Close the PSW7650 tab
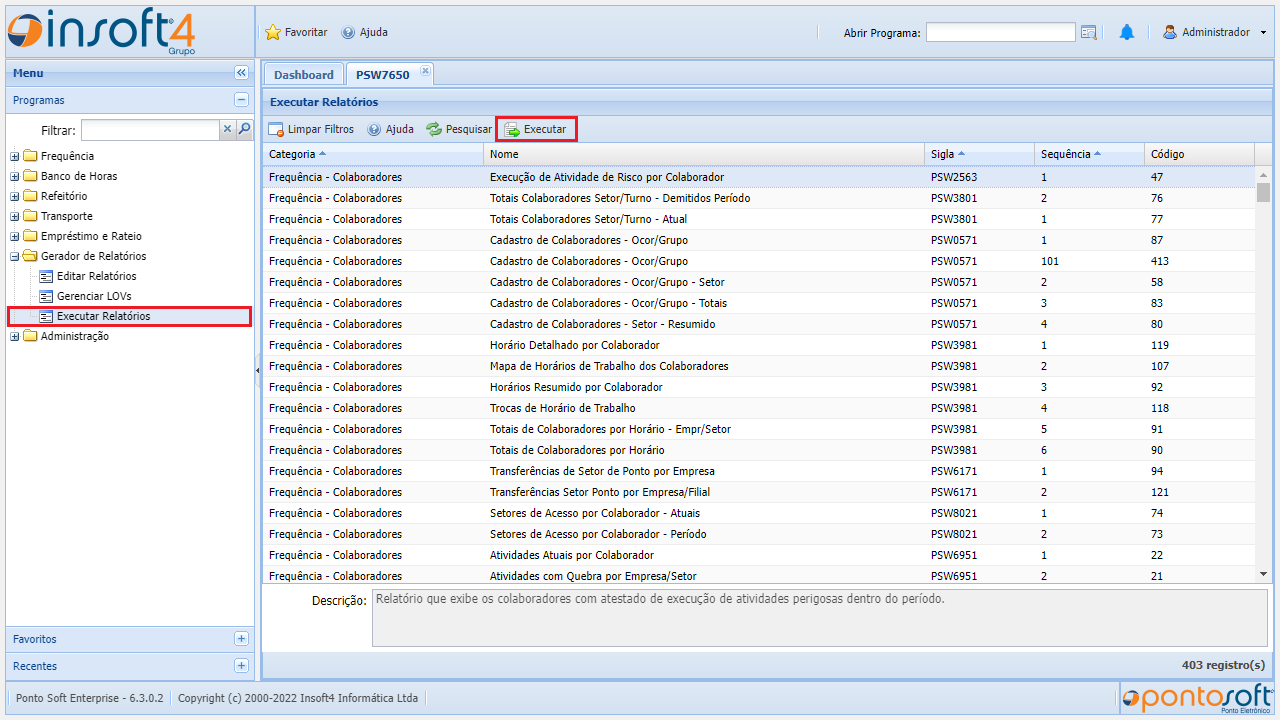 [424, 71]
